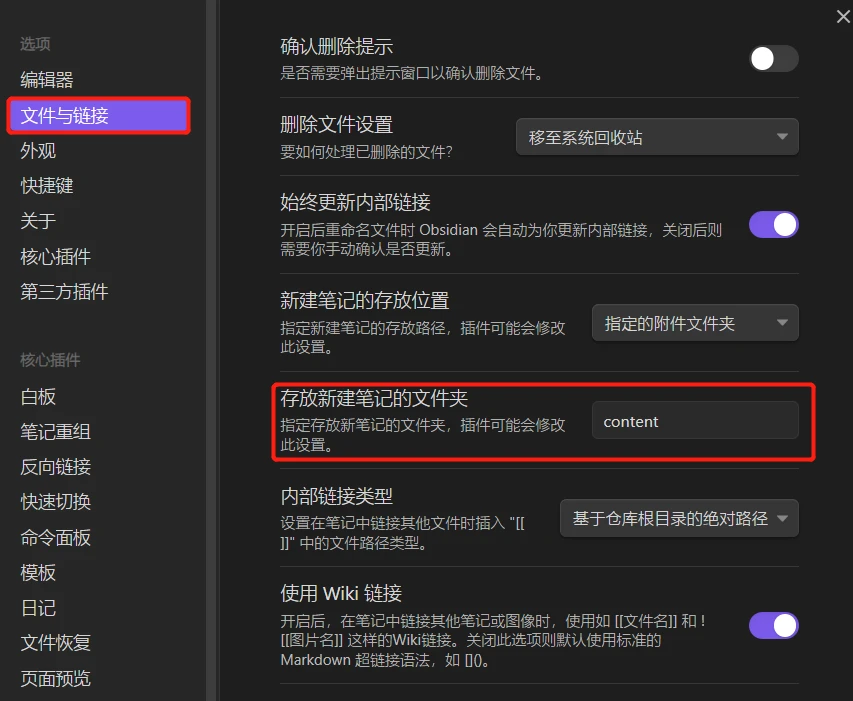Screen dimensions: 853x701
Task: Turn off the 使用 Wiki 链接 toggle
Action: point(773,624)
